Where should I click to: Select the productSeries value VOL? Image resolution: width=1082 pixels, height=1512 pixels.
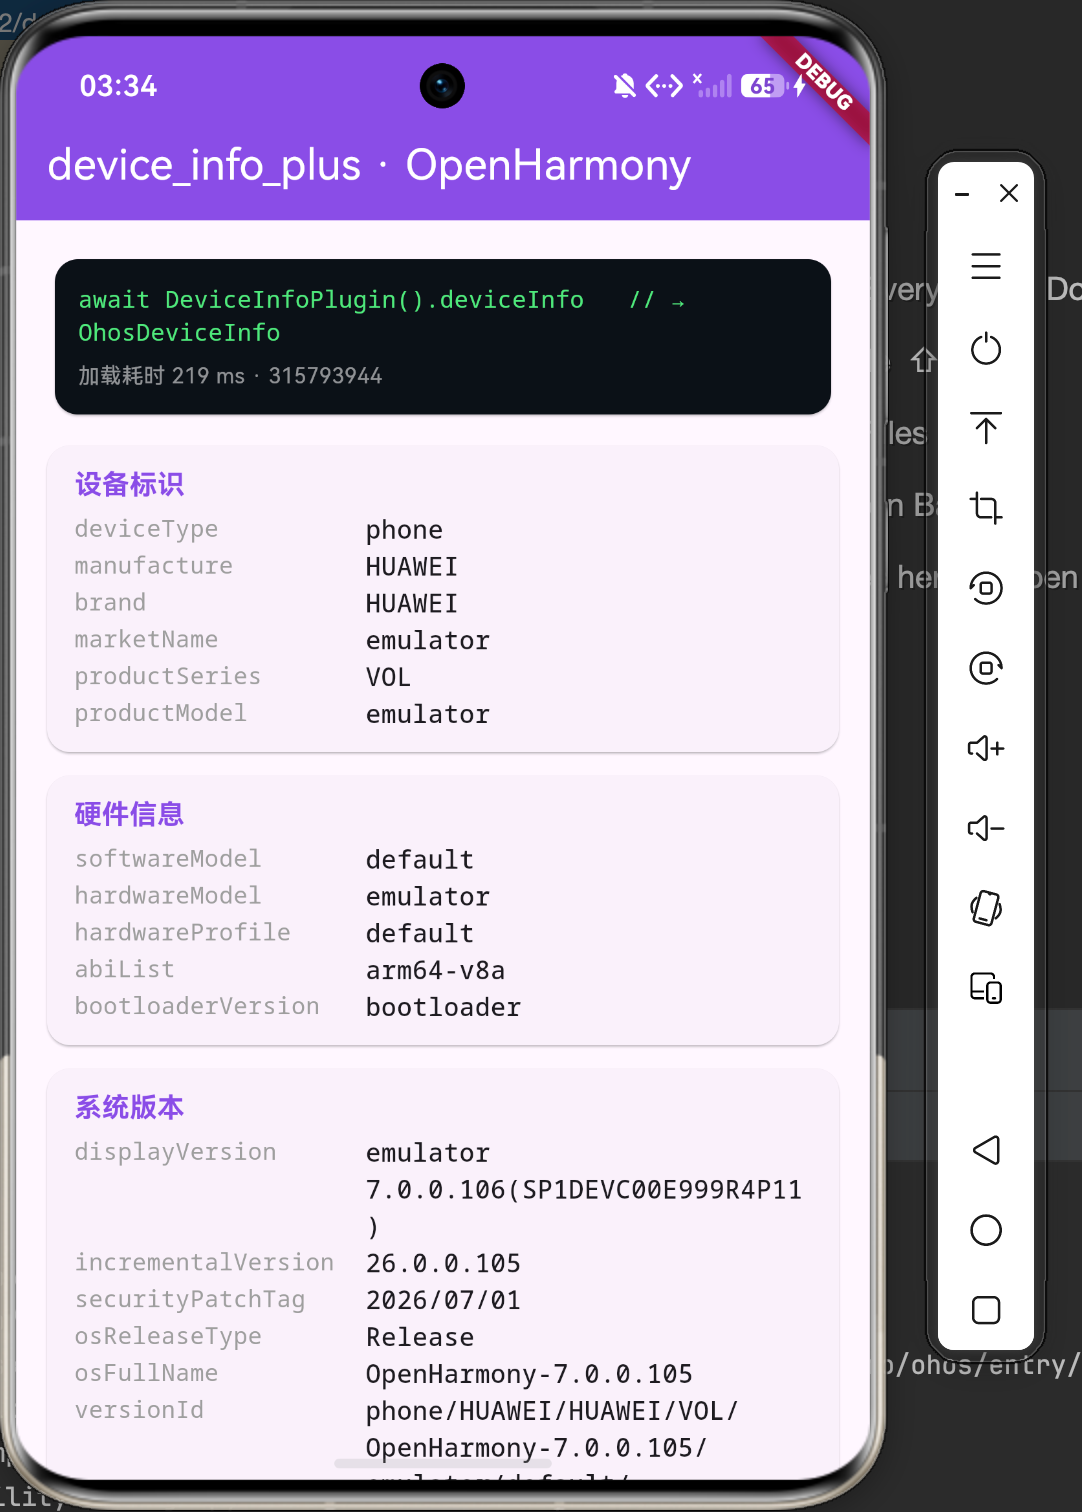[x=388, y=678]
